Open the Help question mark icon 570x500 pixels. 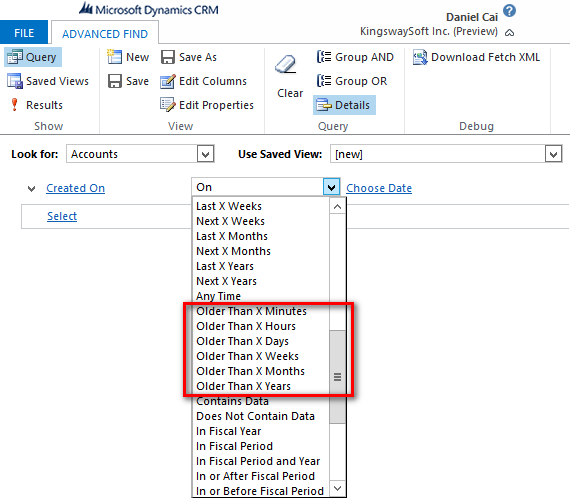(x=509, y=11)
